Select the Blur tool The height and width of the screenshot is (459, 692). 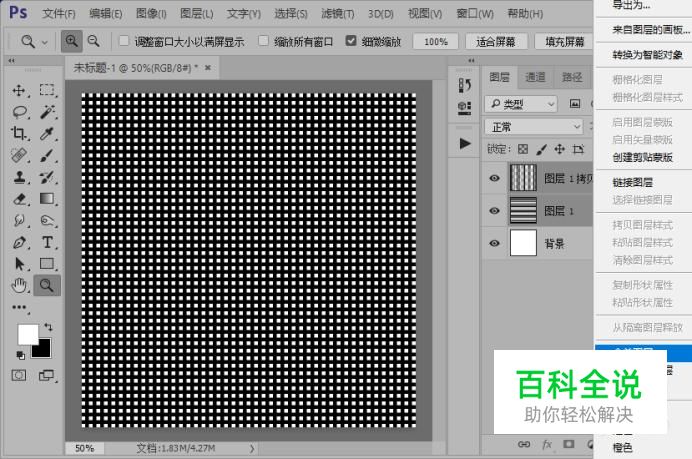click(x=19, y=220)
